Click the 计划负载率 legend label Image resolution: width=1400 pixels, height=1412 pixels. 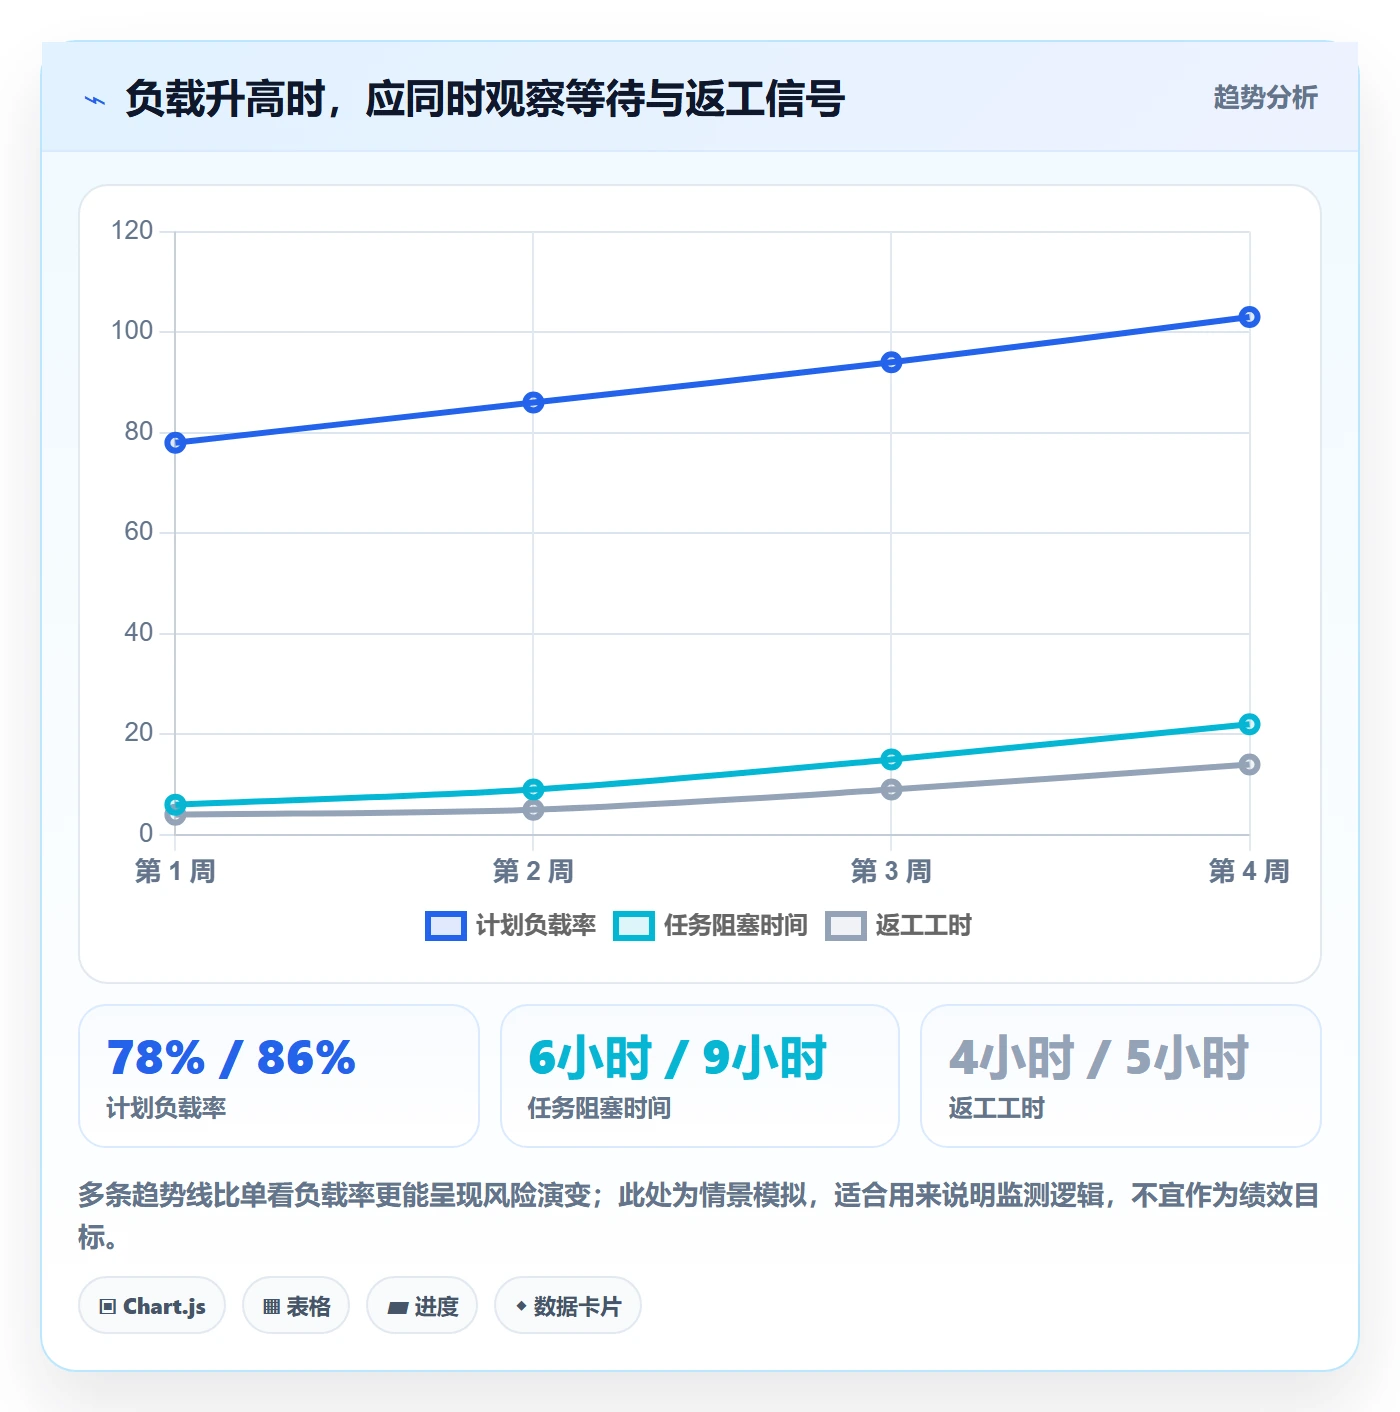coord(535,926)
